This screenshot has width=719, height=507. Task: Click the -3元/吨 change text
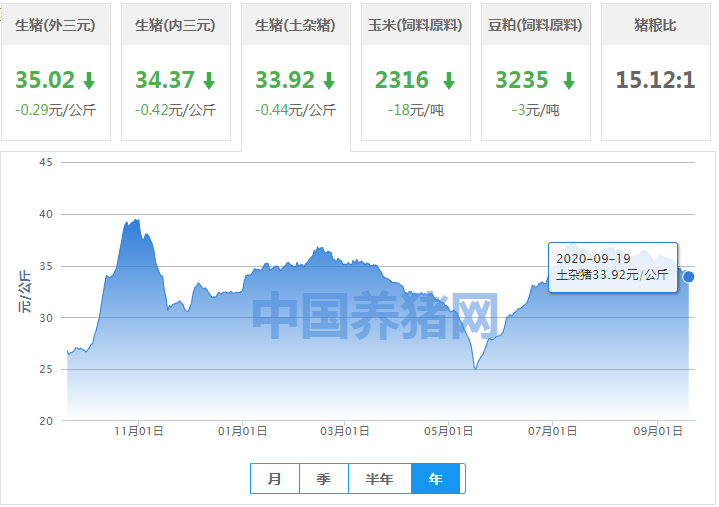tap(536, 110)
